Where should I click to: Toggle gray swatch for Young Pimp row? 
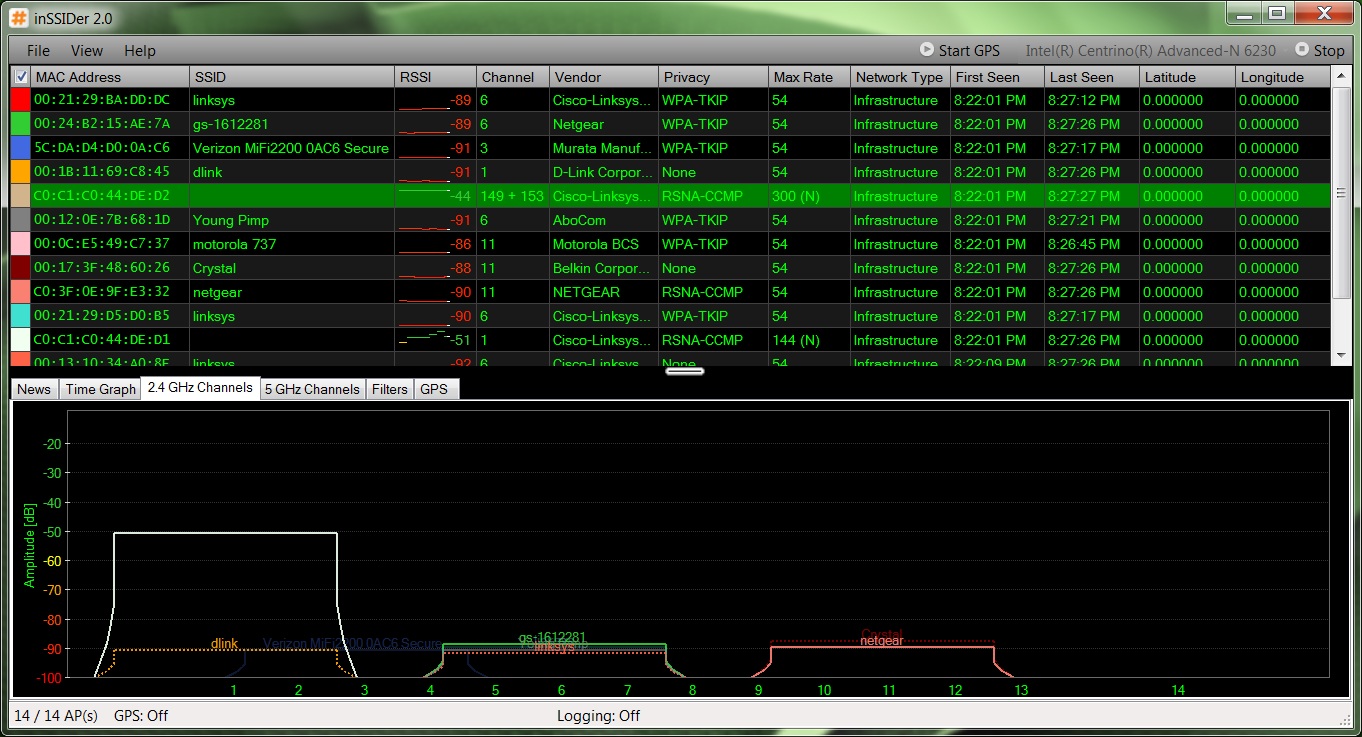pyautogui.click(x=20, y=220)
